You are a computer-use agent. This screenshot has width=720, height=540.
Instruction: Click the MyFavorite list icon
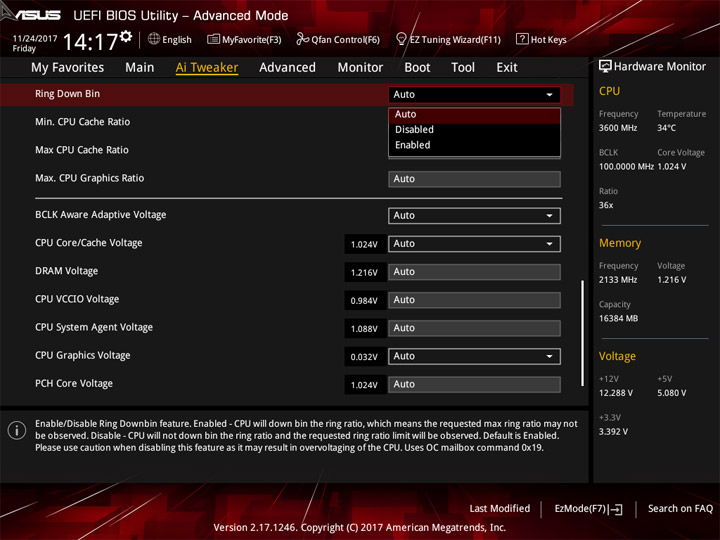pos(213,39)
